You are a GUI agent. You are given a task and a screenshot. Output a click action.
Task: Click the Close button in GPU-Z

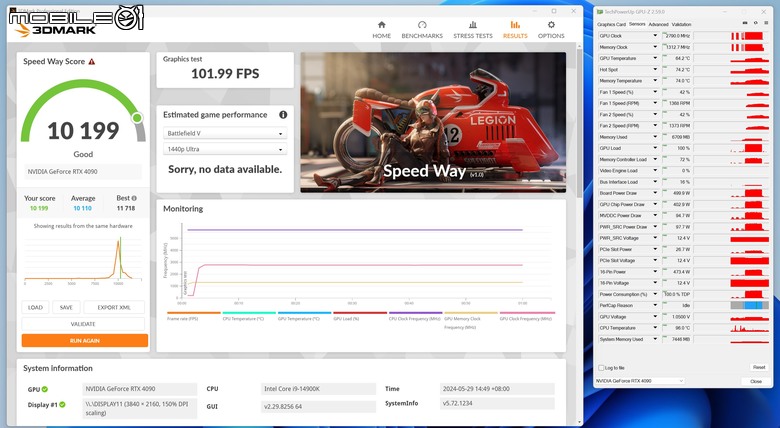pos(756,381)
